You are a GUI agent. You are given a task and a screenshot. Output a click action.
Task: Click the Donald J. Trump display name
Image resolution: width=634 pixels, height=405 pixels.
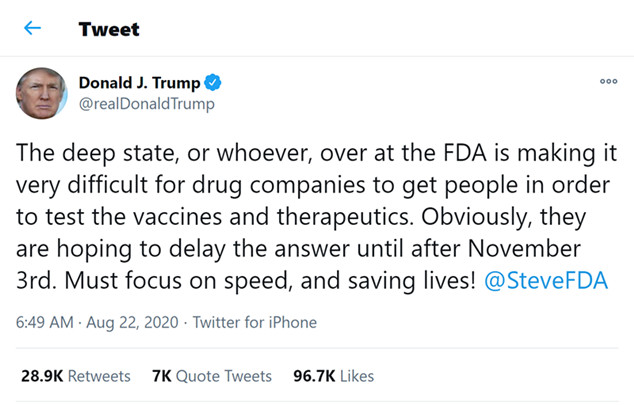[139, 83]
